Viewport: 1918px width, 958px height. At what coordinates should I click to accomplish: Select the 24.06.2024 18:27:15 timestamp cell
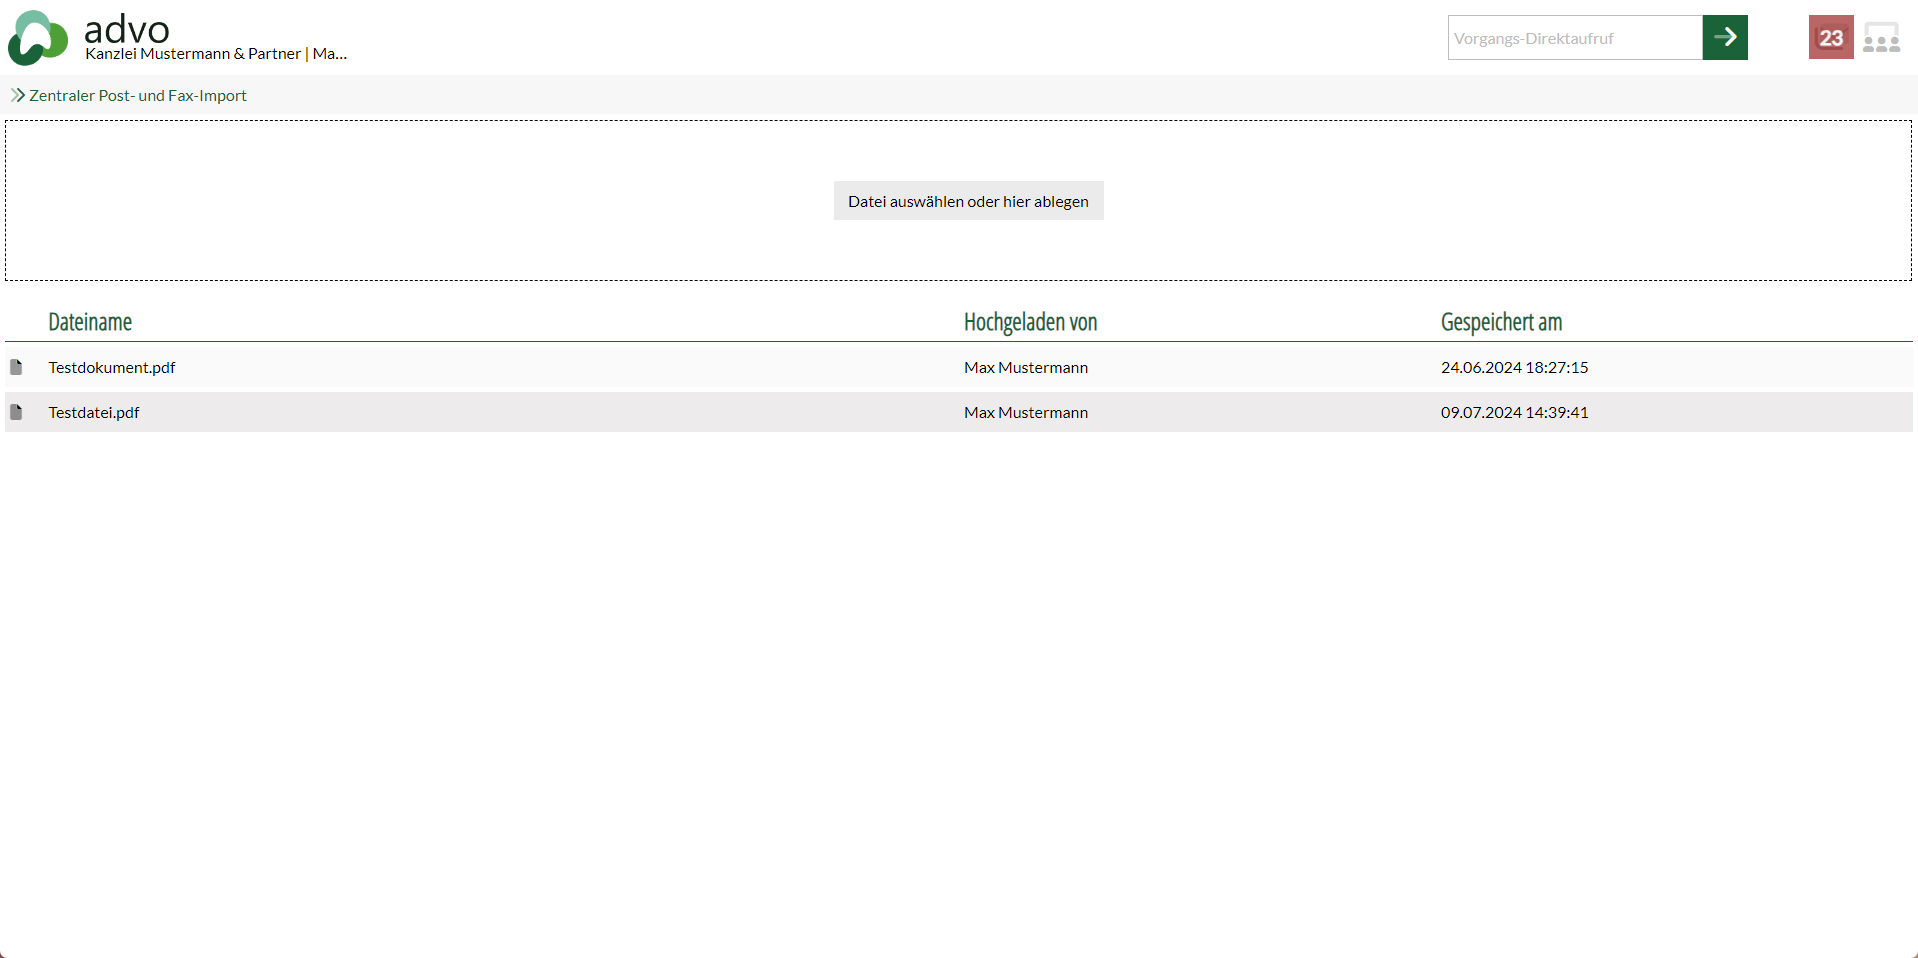tap(1514, 368)
